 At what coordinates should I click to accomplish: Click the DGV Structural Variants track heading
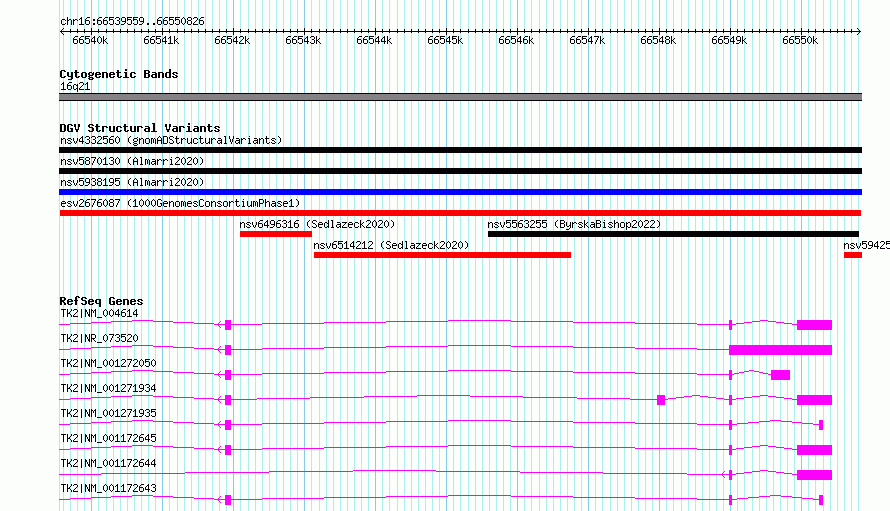pos(140,128)
